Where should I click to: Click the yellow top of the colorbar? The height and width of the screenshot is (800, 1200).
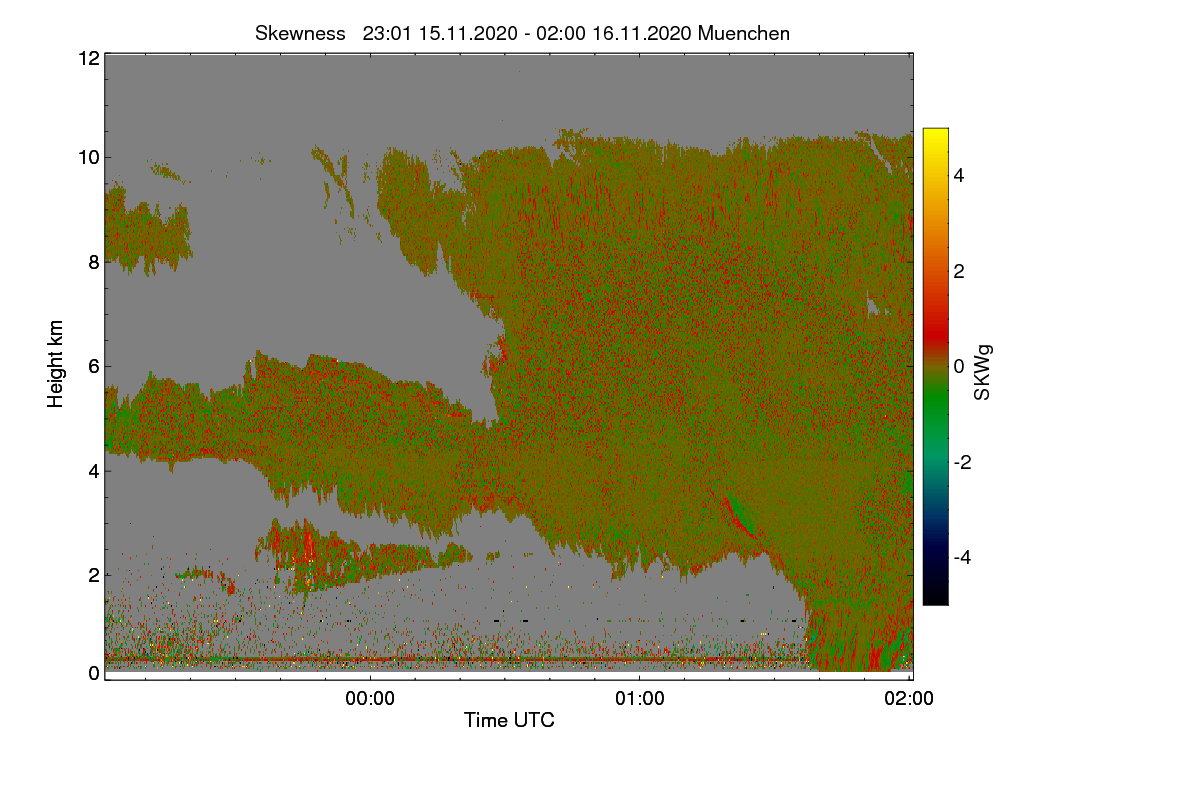click(935, 136)
